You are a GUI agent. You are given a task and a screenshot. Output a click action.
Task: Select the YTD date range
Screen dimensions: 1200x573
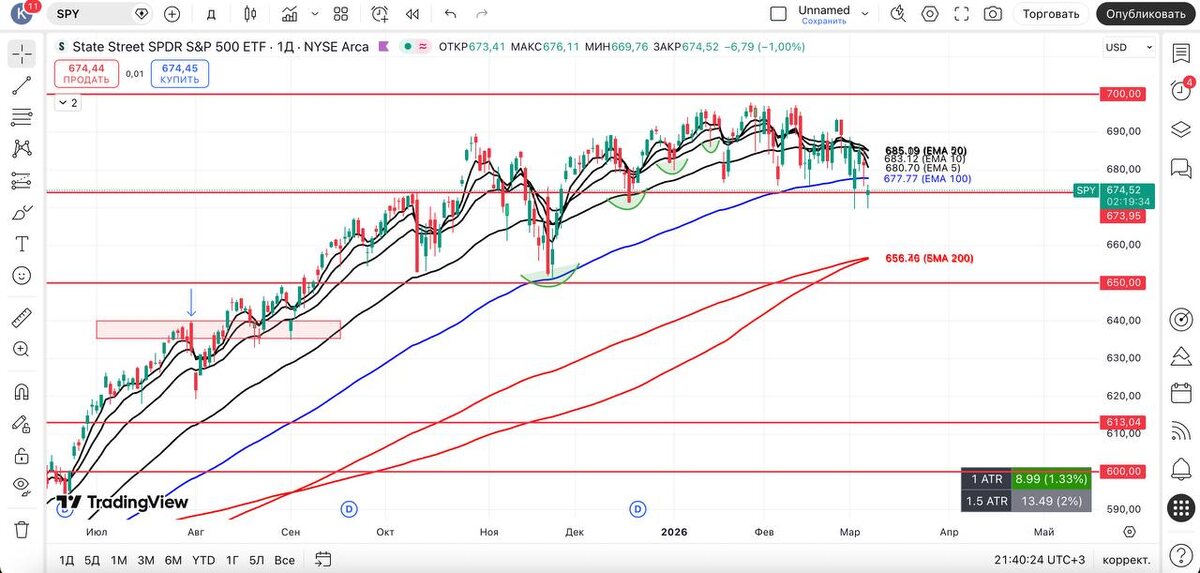[x=204, y=559]
